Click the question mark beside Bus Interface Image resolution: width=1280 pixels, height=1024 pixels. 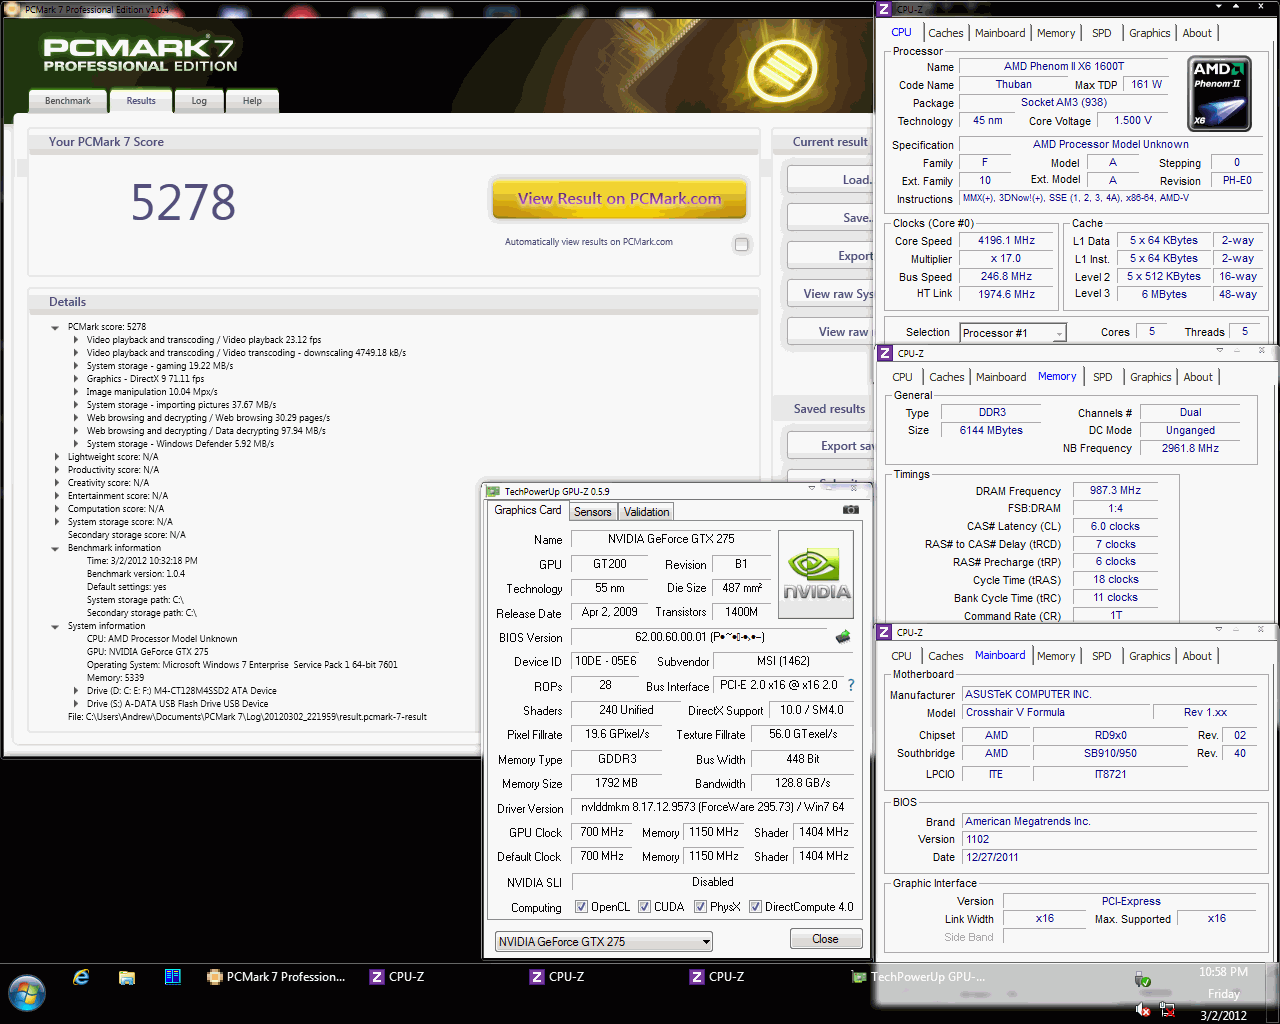(851, 686)
